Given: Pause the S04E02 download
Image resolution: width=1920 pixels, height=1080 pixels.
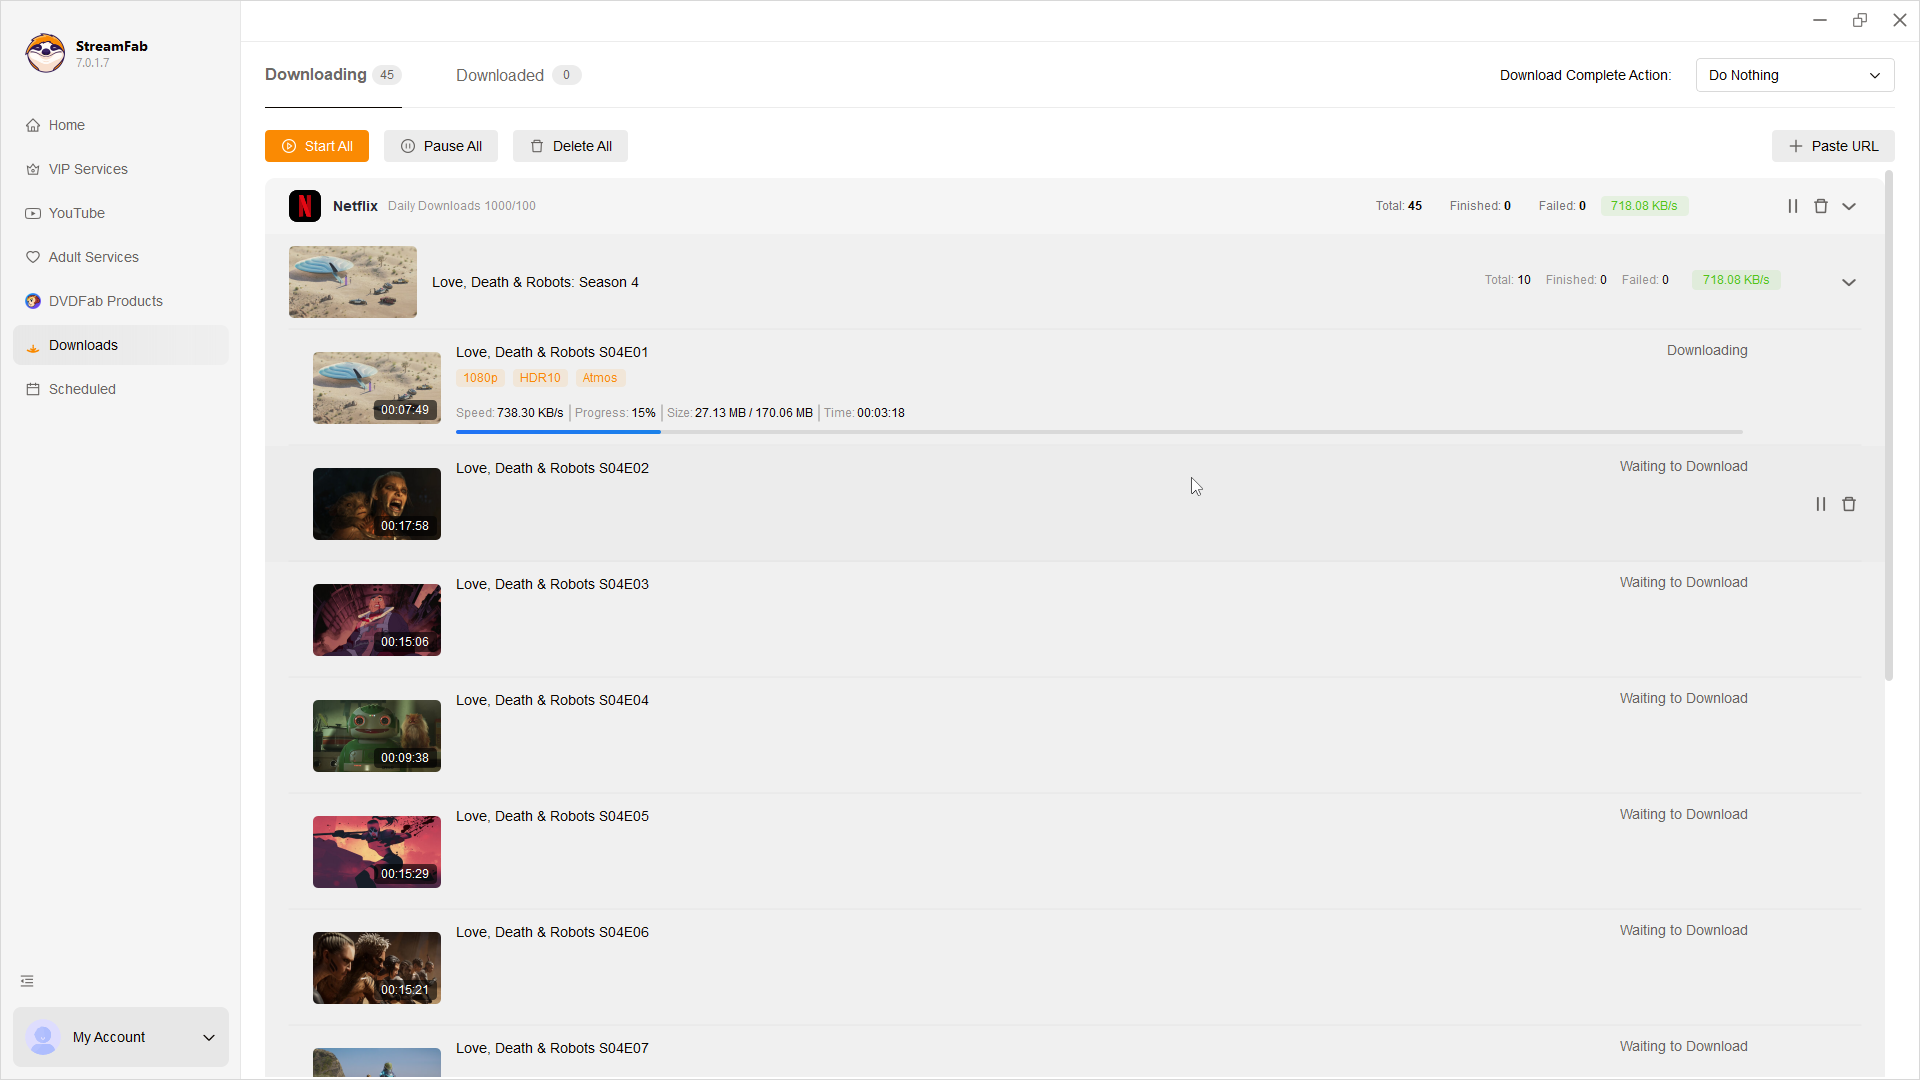Looking at the screenshot, I should pyautogui.click(x=1821, y=504).
